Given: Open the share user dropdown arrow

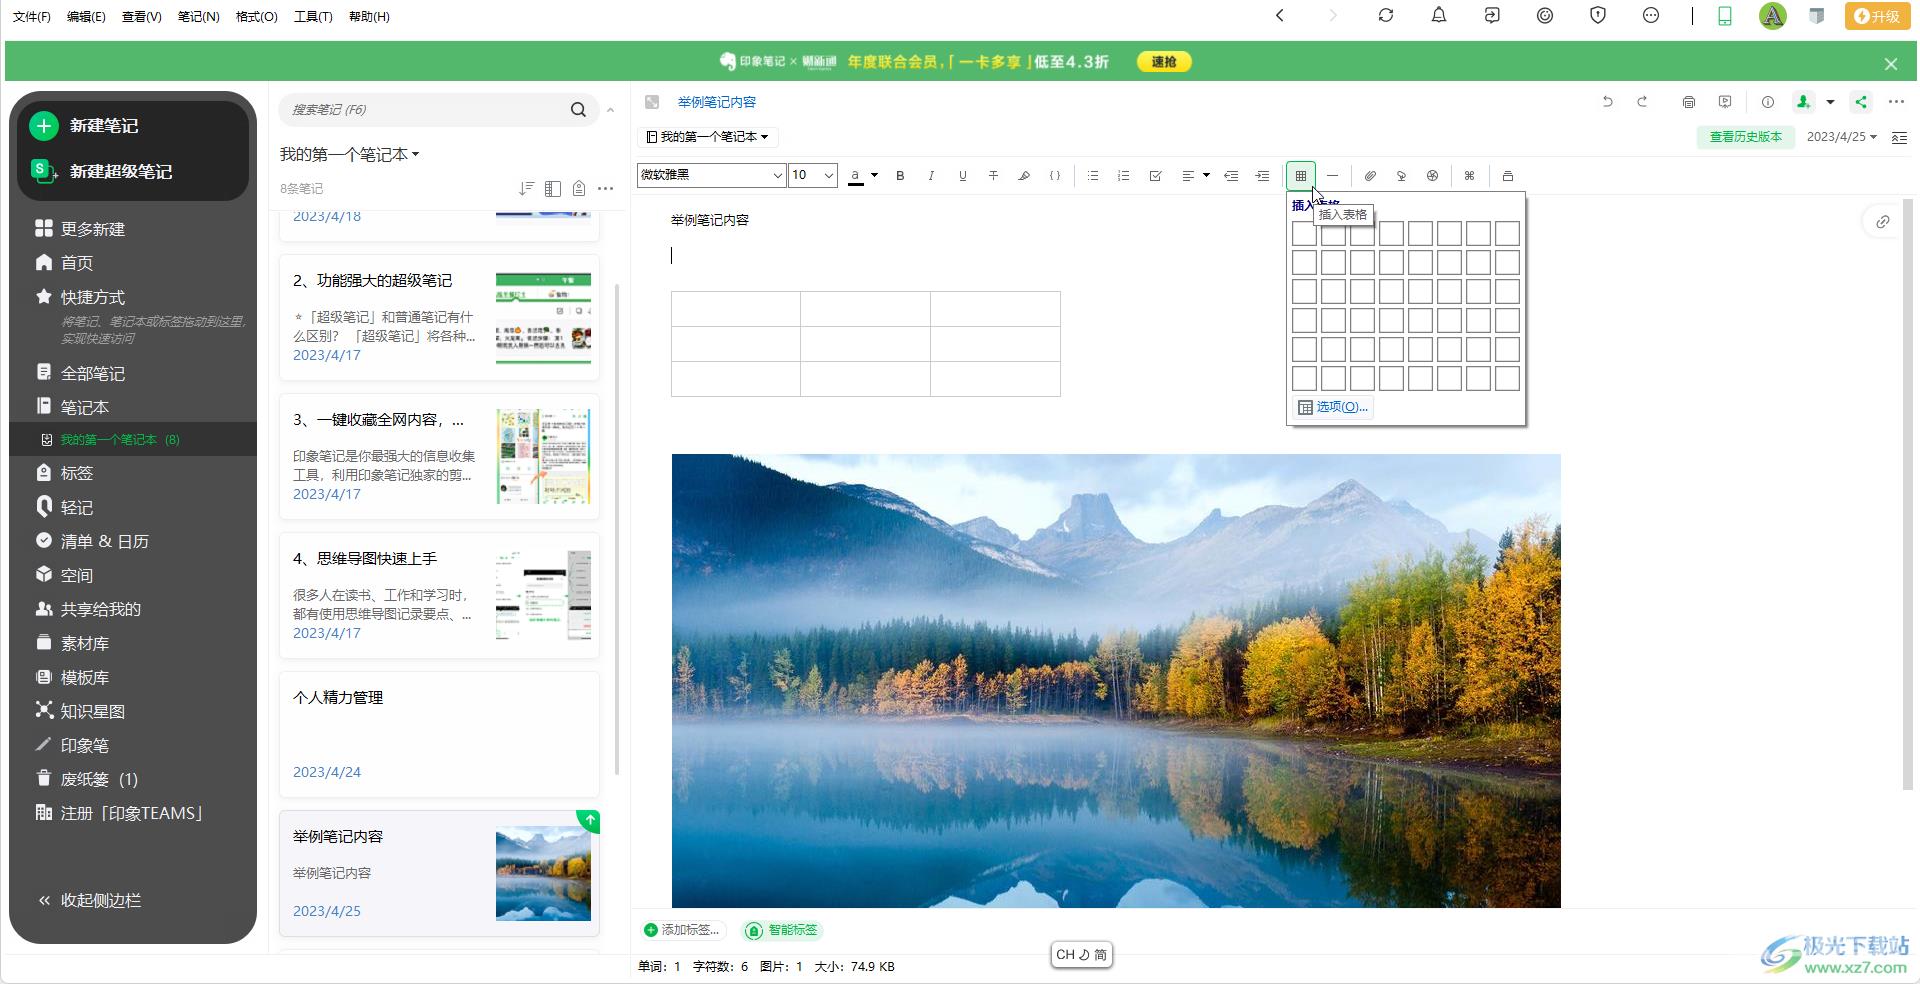Looking at the screenshot, I should click(1830, 102).
